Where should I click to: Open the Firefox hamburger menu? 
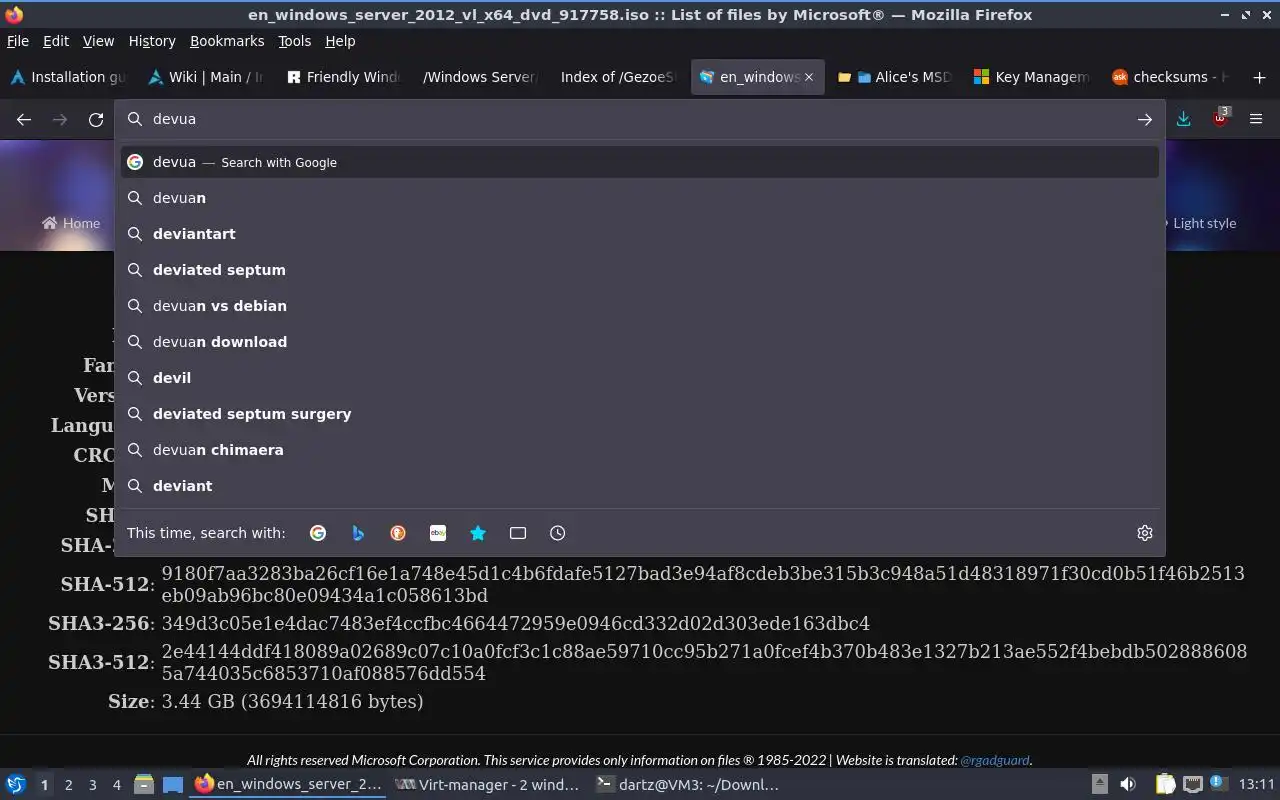pos(1256,119)
